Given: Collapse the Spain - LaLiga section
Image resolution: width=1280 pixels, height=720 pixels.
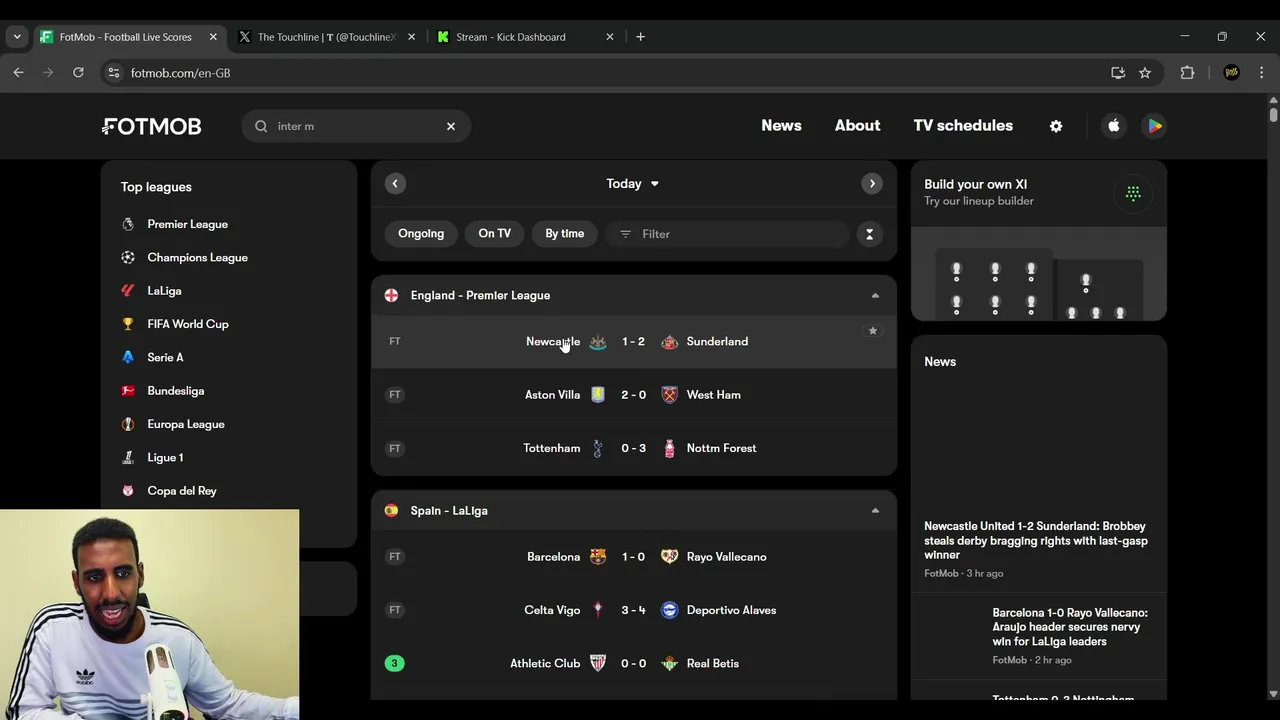Looking at the screenshot, I should [x=875, y=510].
